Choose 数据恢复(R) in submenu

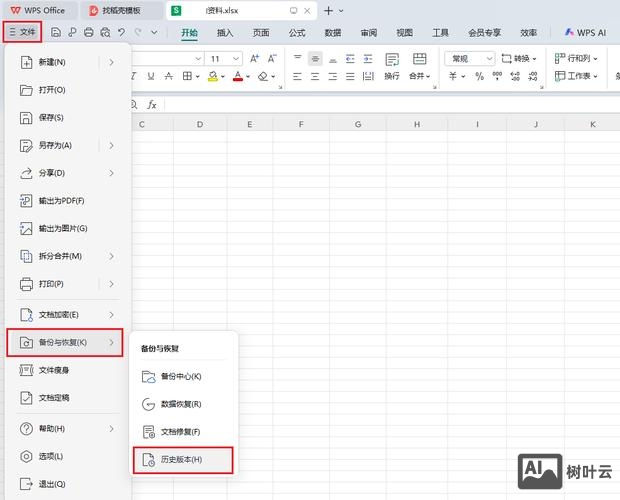[183, 404]
